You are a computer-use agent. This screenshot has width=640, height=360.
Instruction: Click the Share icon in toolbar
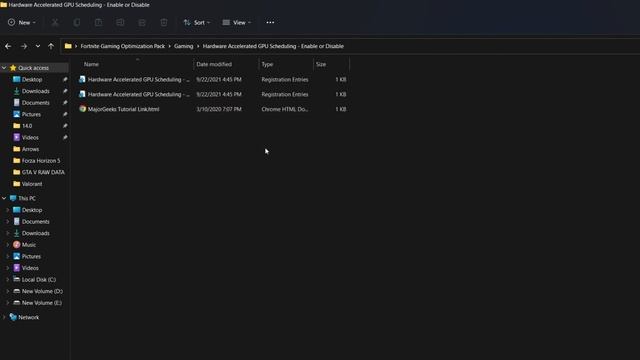tap(142, 22)
